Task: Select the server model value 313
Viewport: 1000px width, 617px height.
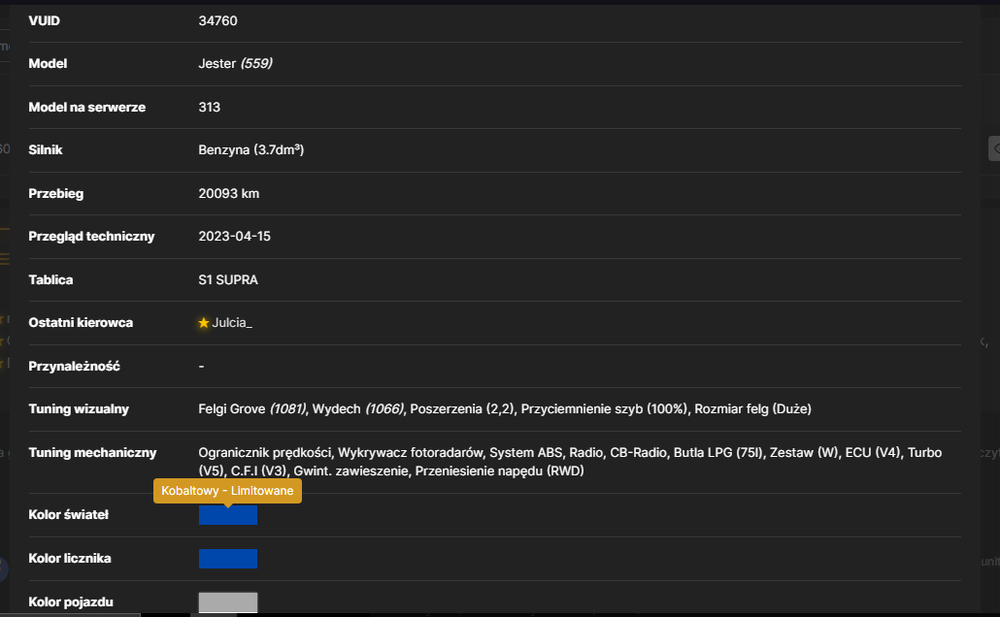Action: click(209, 107)
